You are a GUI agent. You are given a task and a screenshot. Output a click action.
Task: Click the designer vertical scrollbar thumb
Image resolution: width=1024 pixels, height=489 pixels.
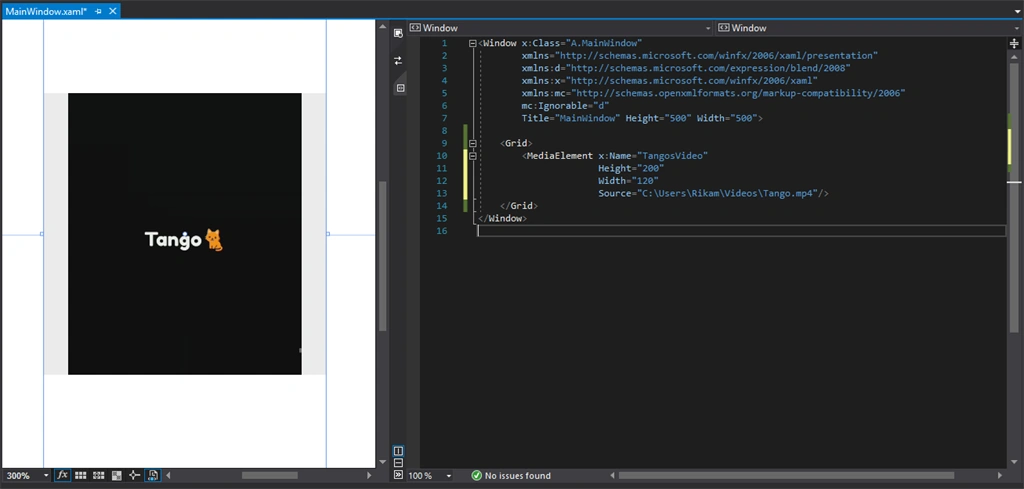[x=383, y=257]
